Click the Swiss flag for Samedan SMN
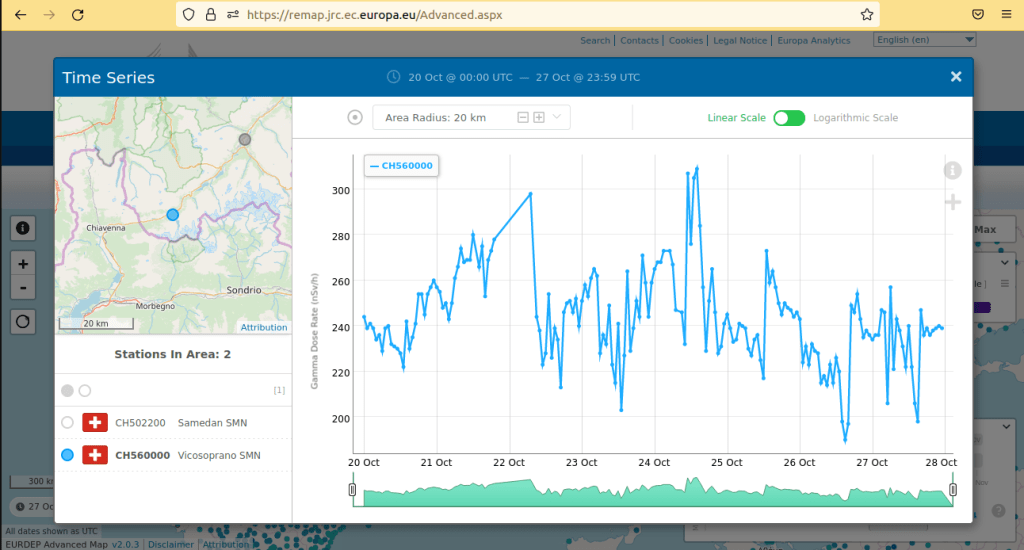 pyautogui.click(x=95, y=423)
